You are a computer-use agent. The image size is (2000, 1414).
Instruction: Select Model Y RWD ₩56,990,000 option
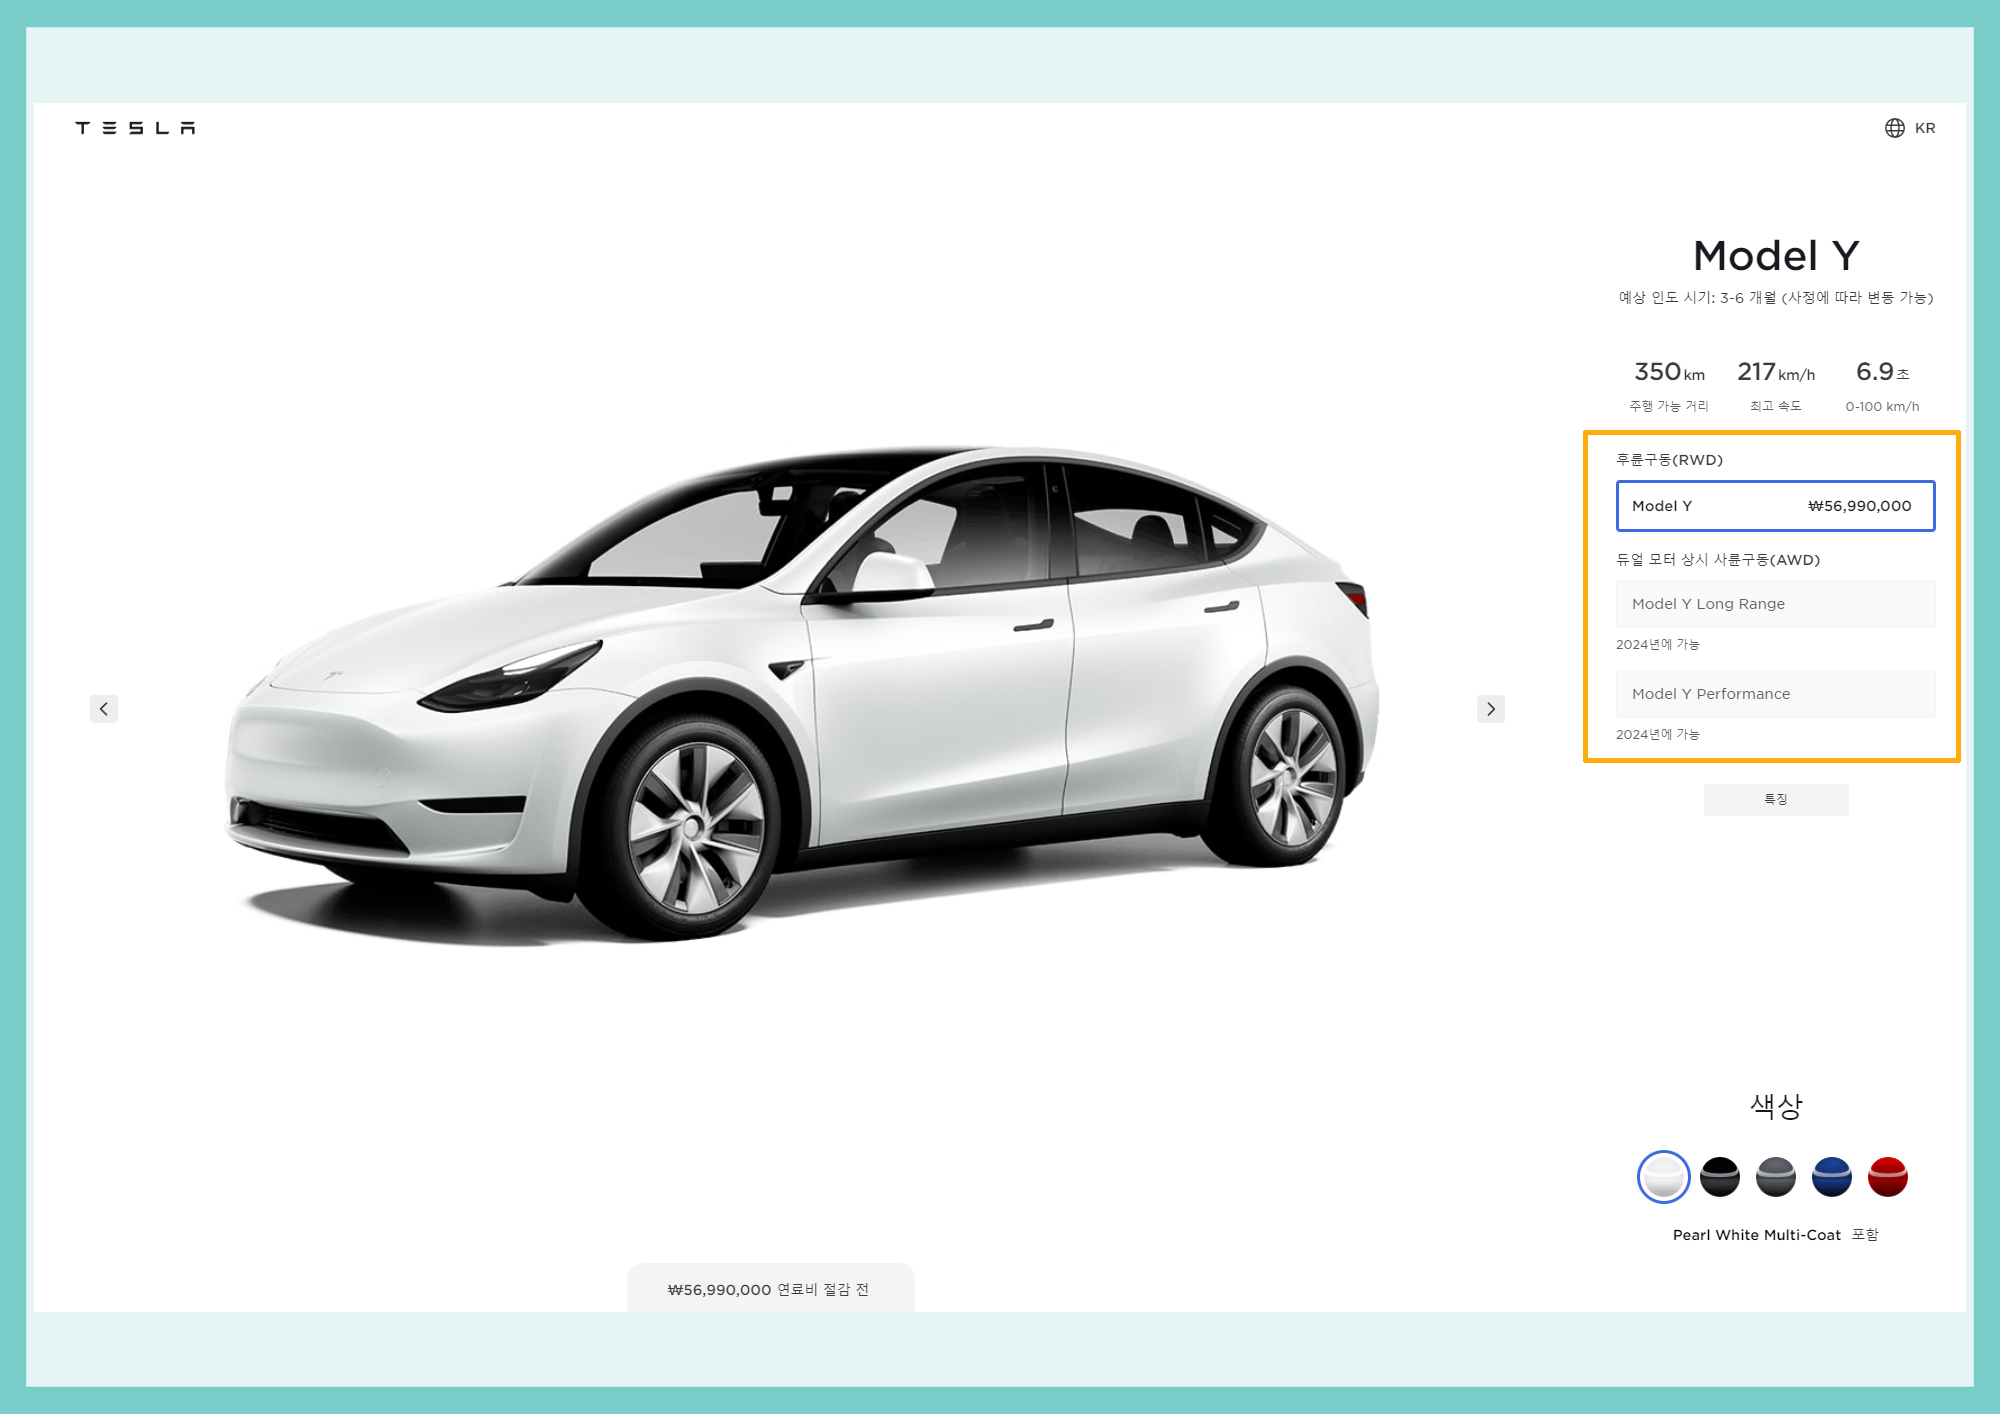pyautogui.click(x=1775, y=506)
